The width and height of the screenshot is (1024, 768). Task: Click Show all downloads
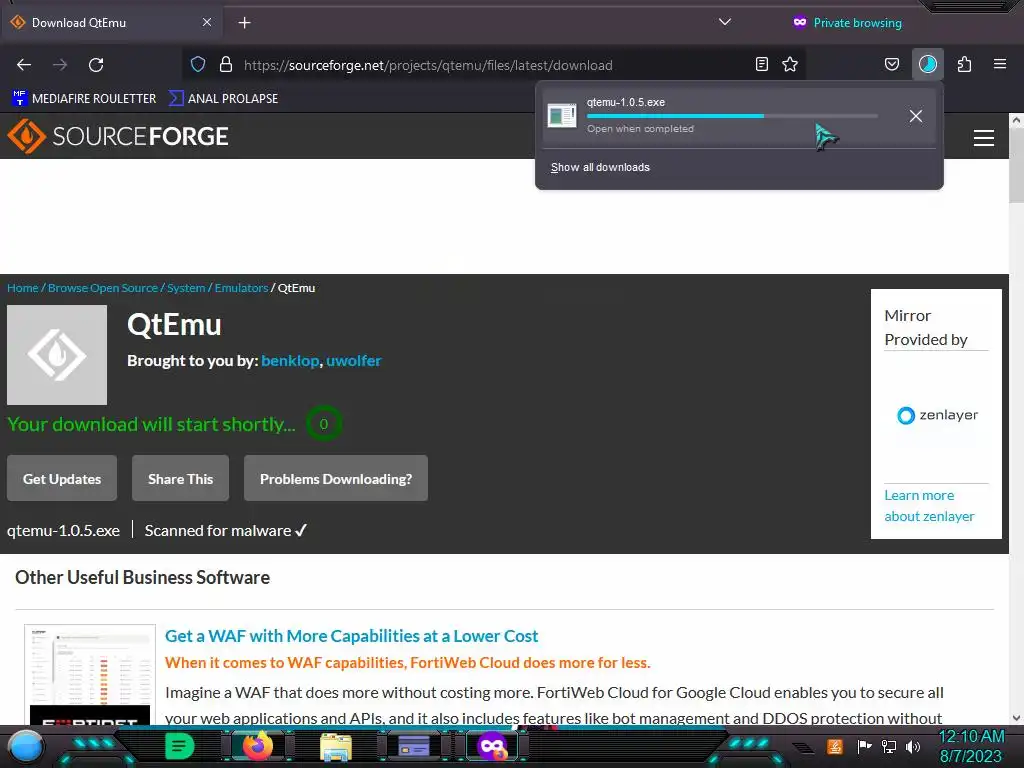coord(600,167)
